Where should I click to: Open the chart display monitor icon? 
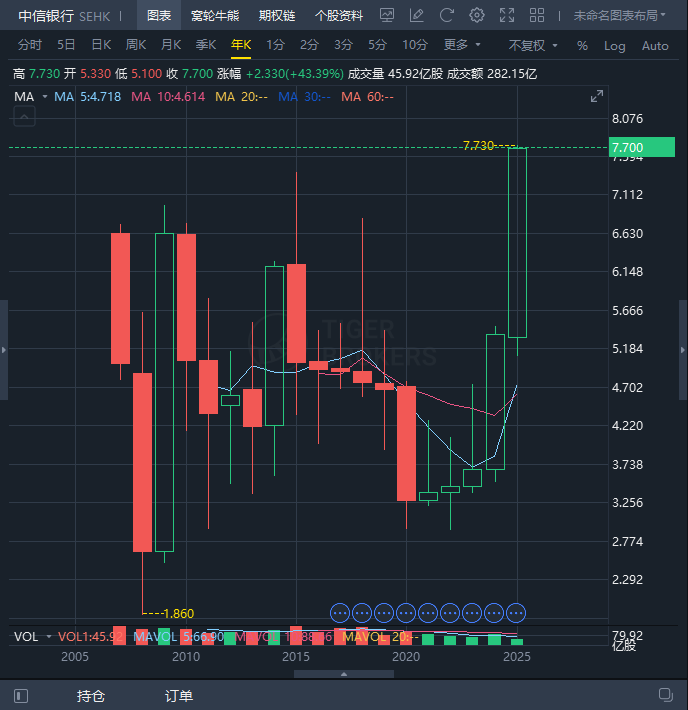point(387,15)
